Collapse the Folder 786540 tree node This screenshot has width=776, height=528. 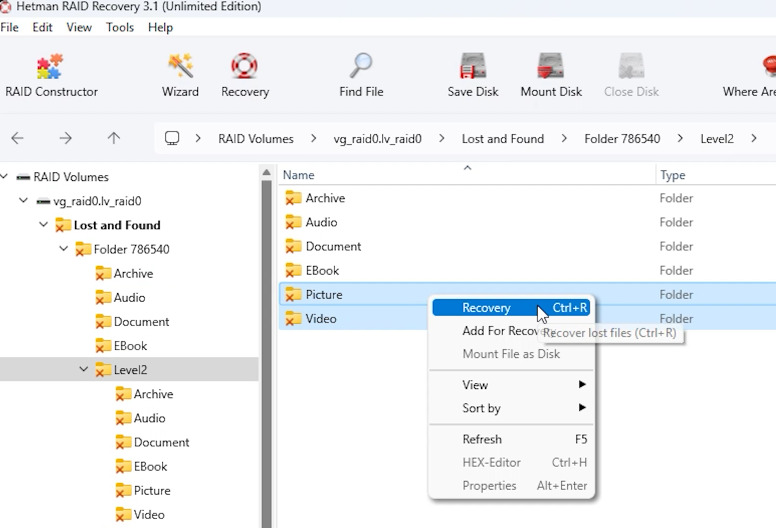coord(63,249)
